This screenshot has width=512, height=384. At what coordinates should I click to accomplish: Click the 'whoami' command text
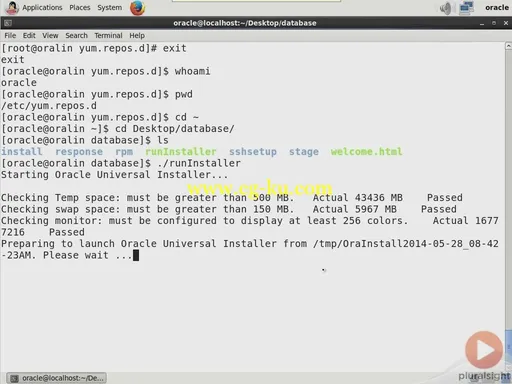tap(192, 71)
